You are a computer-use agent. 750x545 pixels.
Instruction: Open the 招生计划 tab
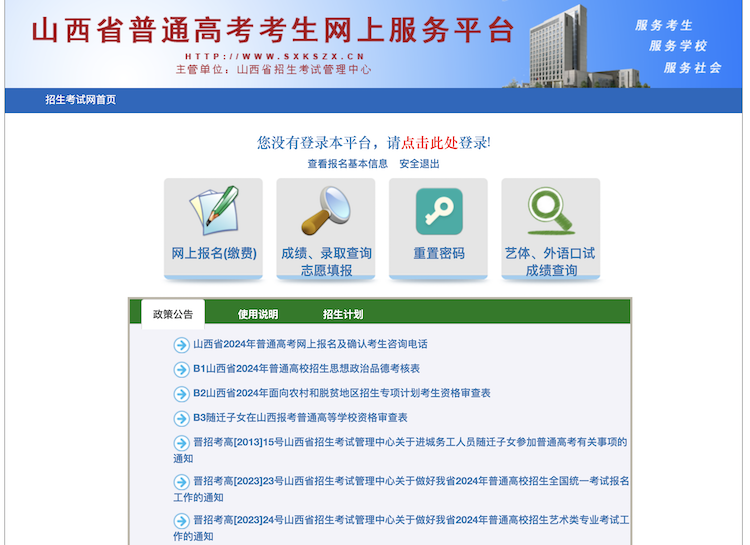(343, 314)
